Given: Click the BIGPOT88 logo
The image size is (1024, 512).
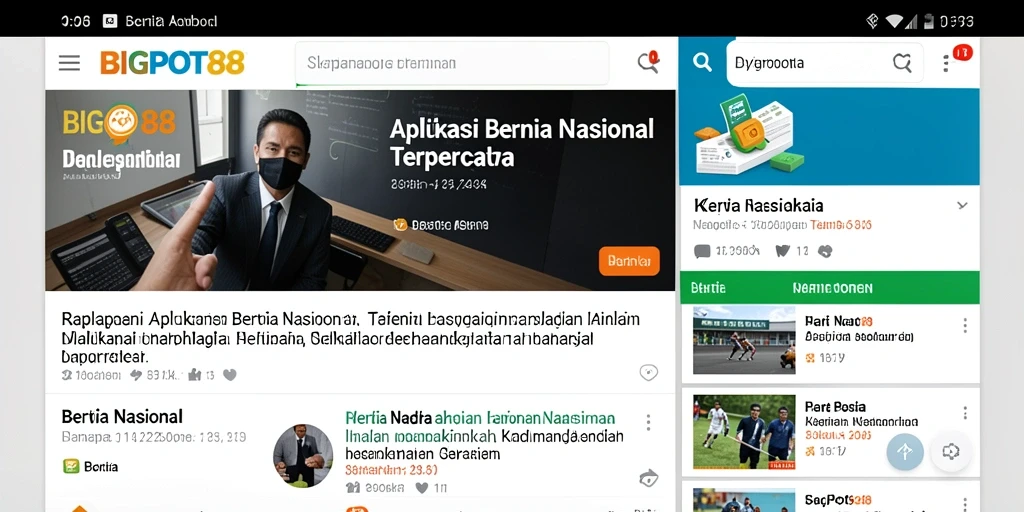Looking at the screenshot, I should (172, 63).
